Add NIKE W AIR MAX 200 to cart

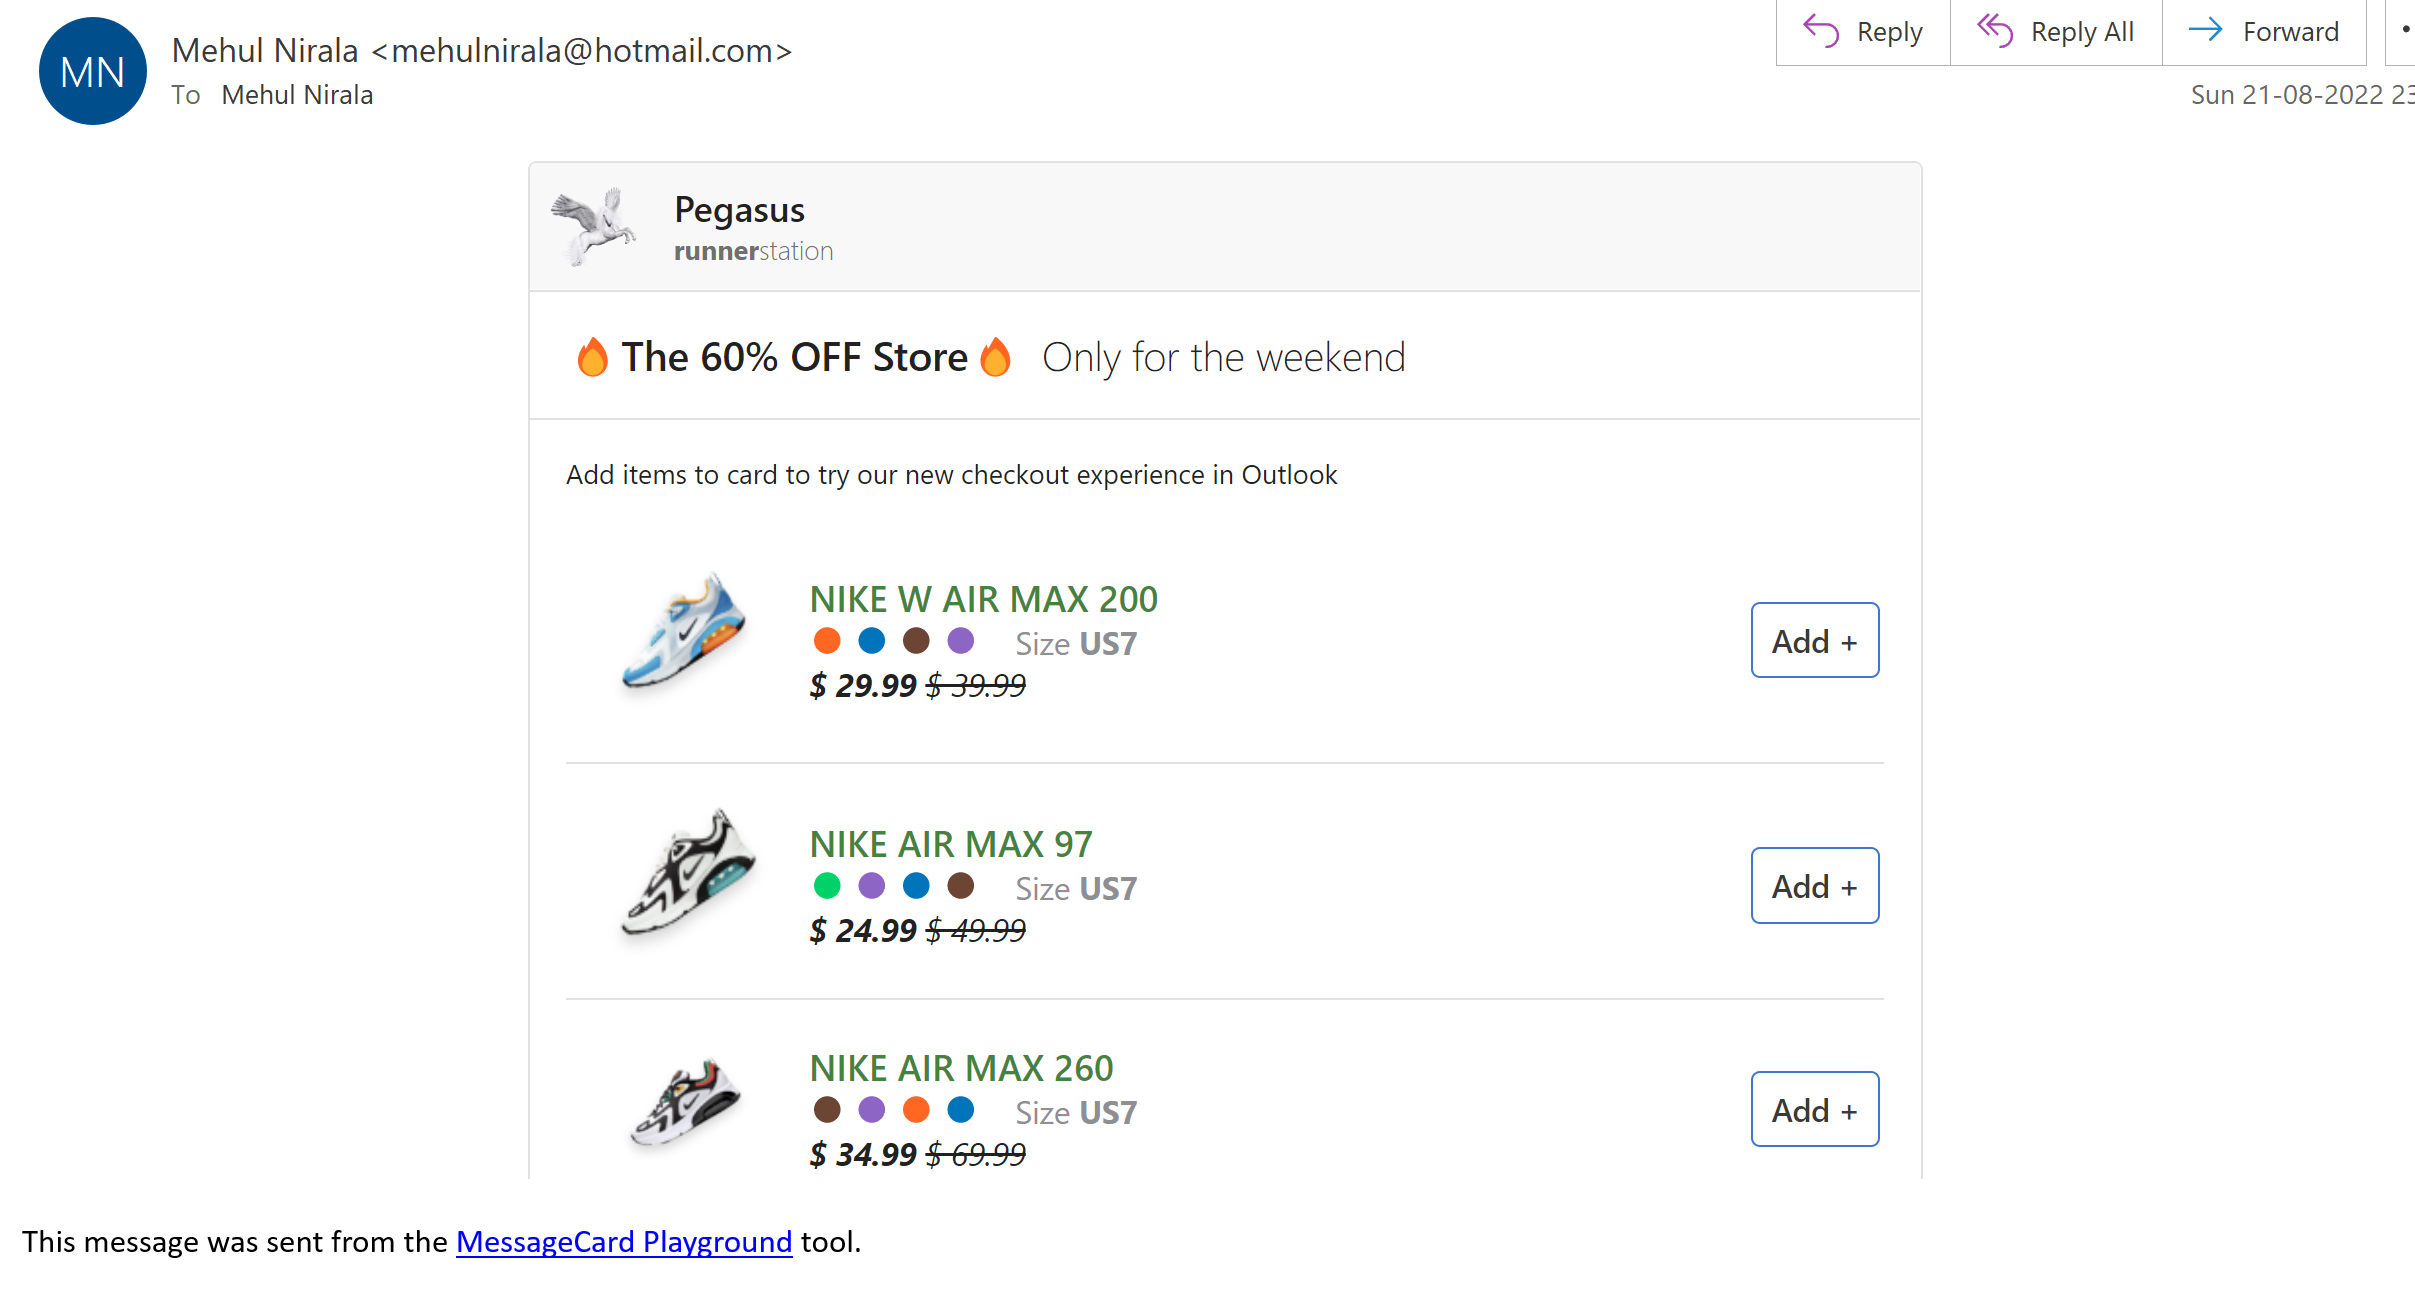pos(1815,640)
